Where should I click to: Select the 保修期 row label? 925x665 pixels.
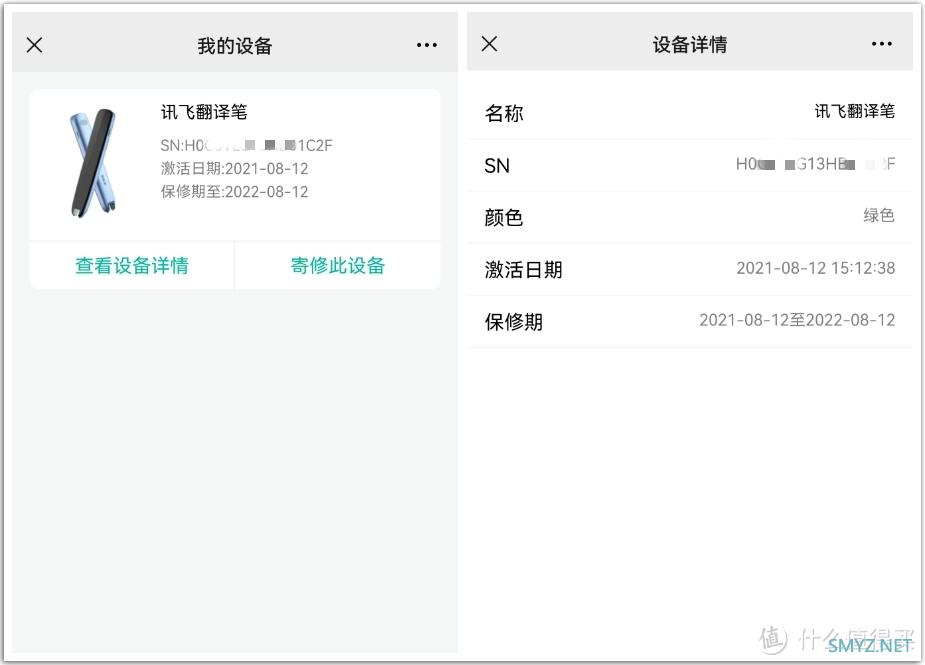click(x=513, y=322)
